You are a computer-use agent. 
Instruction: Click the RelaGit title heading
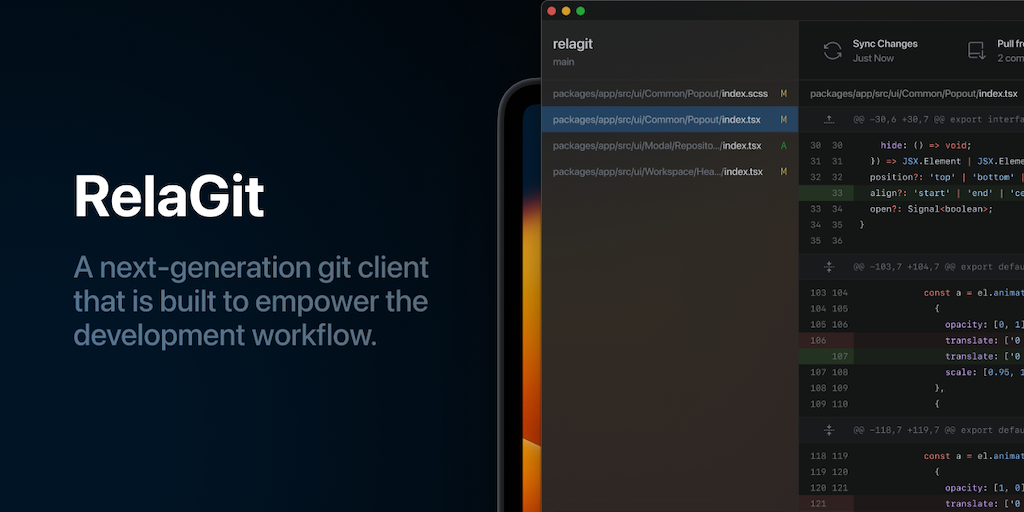pyautogui.click(x=169, y=196)
